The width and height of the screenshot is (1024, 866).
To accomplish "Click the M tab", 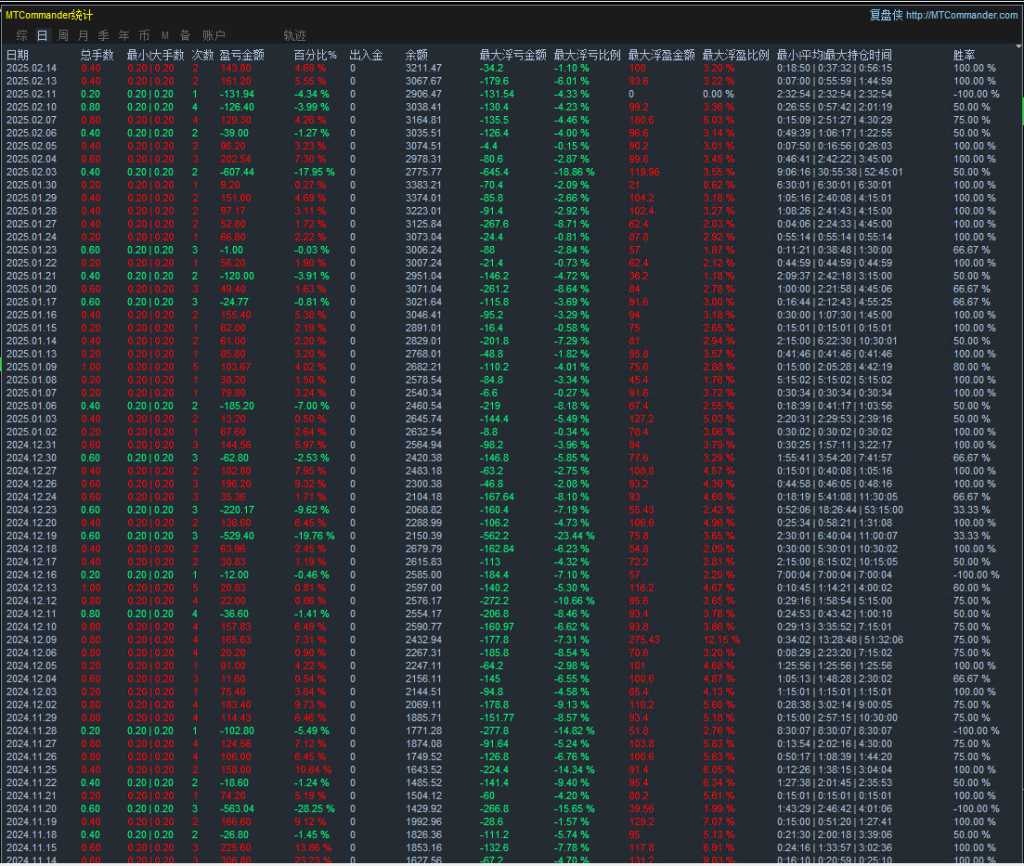I will click(165, 35).
